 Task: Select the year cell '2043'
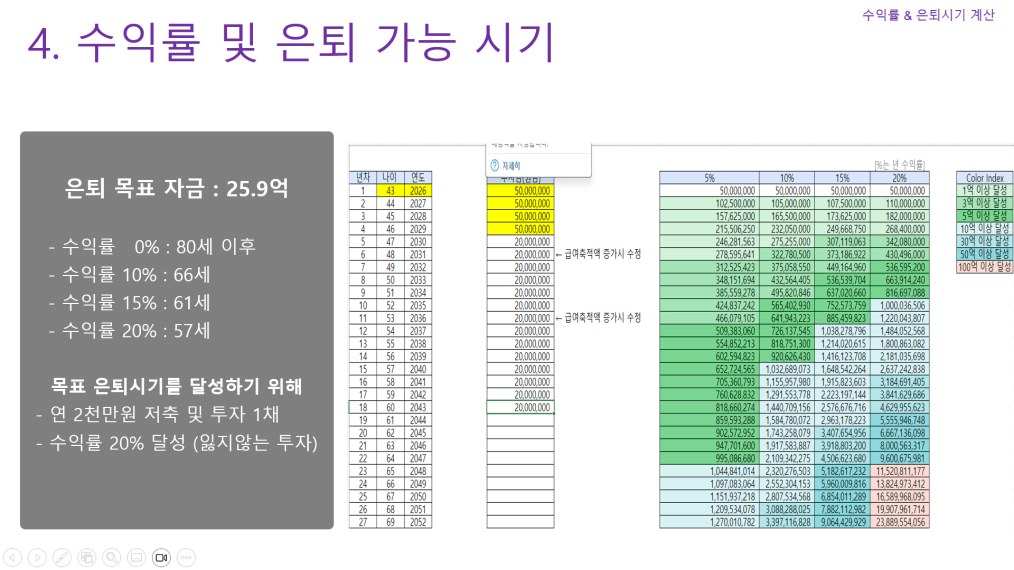tap(418, 408)
